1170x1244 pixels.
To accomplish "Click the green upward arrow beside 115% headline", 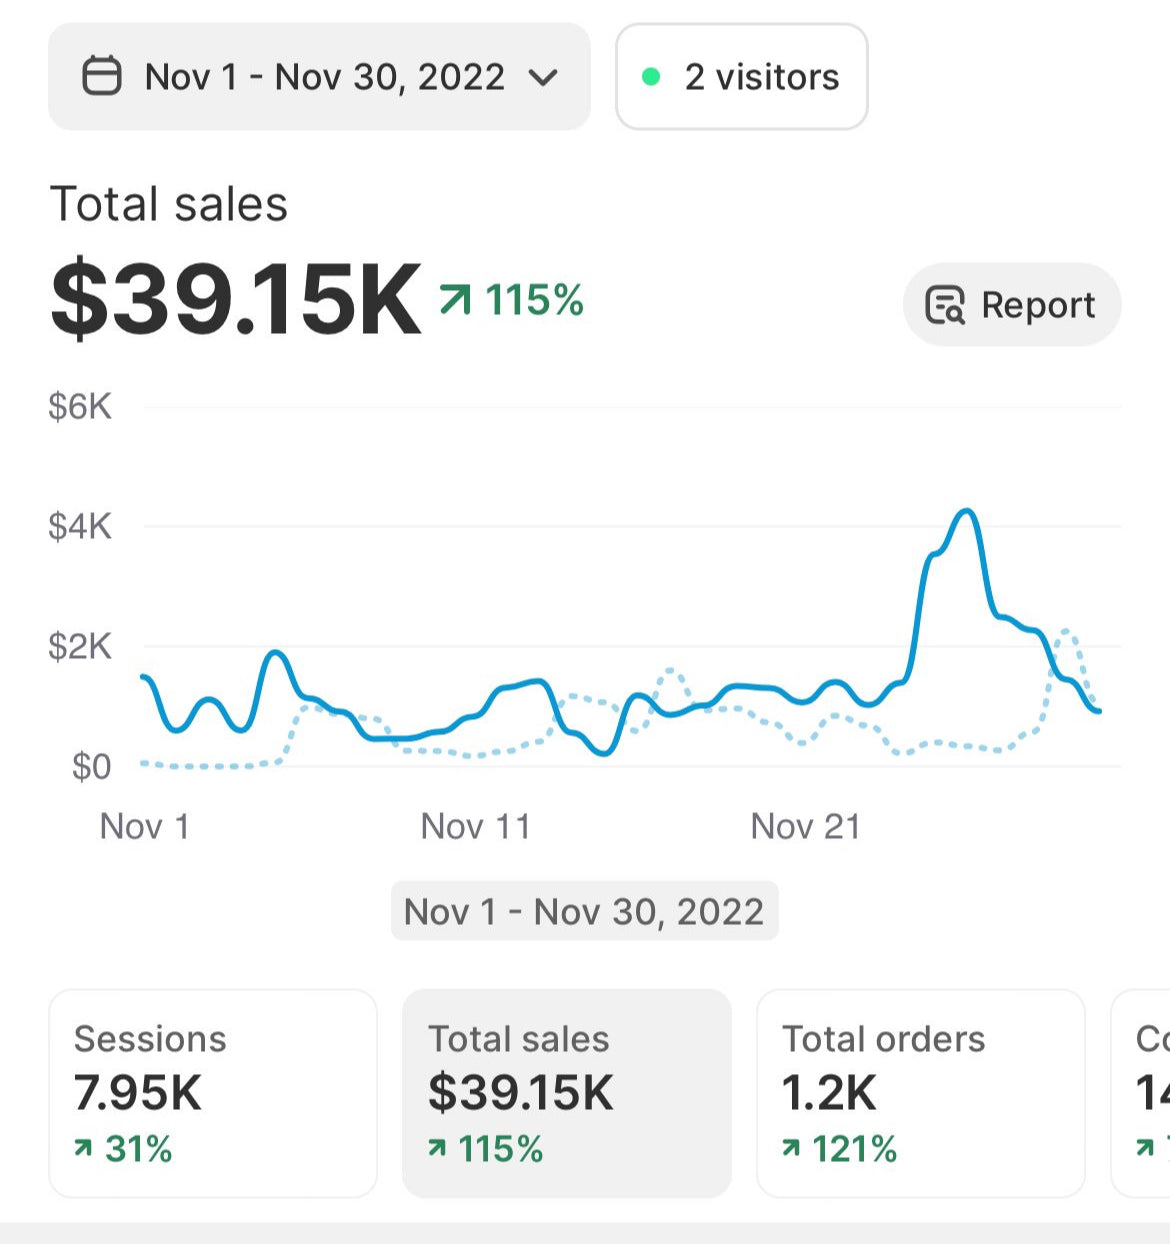I will [x=455, y=299].
